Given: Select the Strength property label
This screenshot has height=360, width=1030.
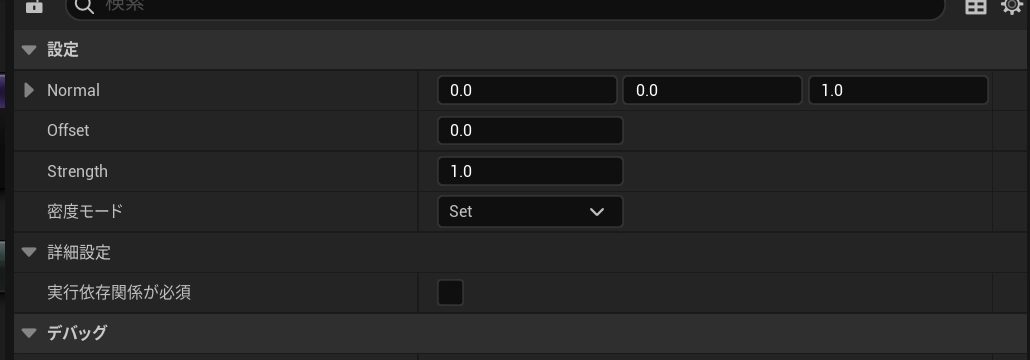Looking at the screenshot, I should point(77,171).
